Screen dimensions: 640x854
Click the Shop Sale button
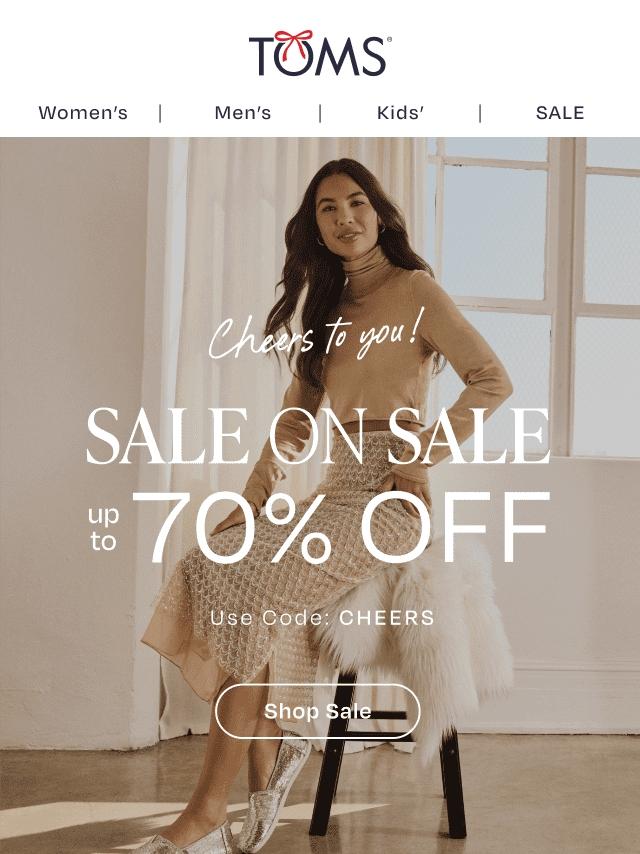pyautogui.click(x=318, y=711)
